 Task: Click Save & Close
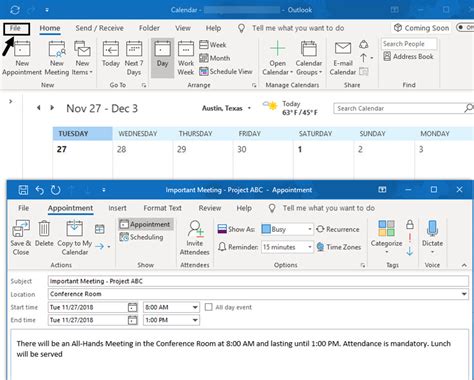pyautogui.click(x=21, y=238)
